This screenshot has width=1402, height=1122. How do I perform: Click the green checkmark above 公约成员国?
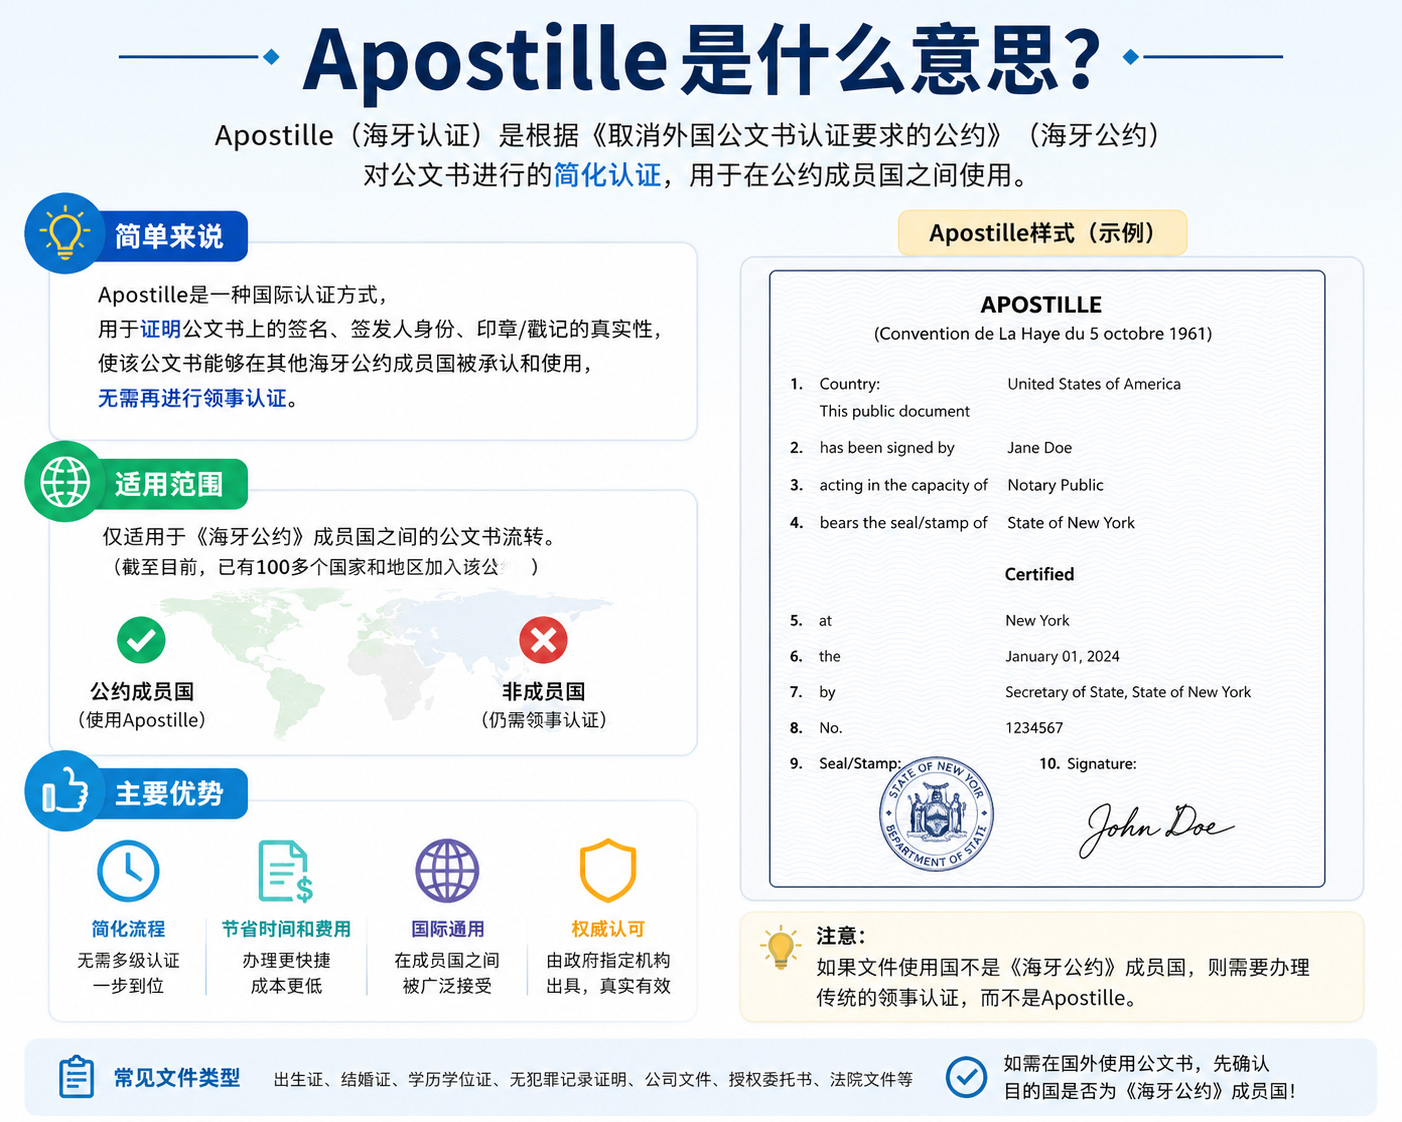[141, 640]
